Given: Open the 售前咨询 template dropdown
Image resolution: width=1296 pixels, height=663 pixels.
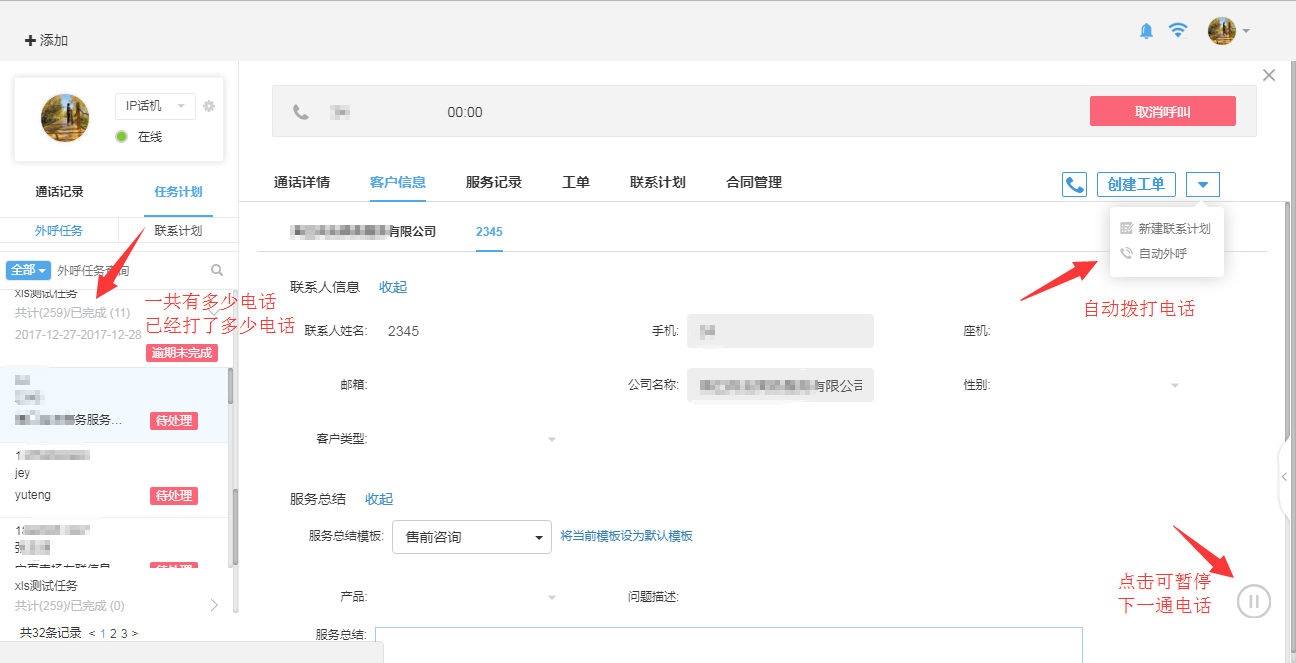Looking at the screenshot, I should click(472, 537).
